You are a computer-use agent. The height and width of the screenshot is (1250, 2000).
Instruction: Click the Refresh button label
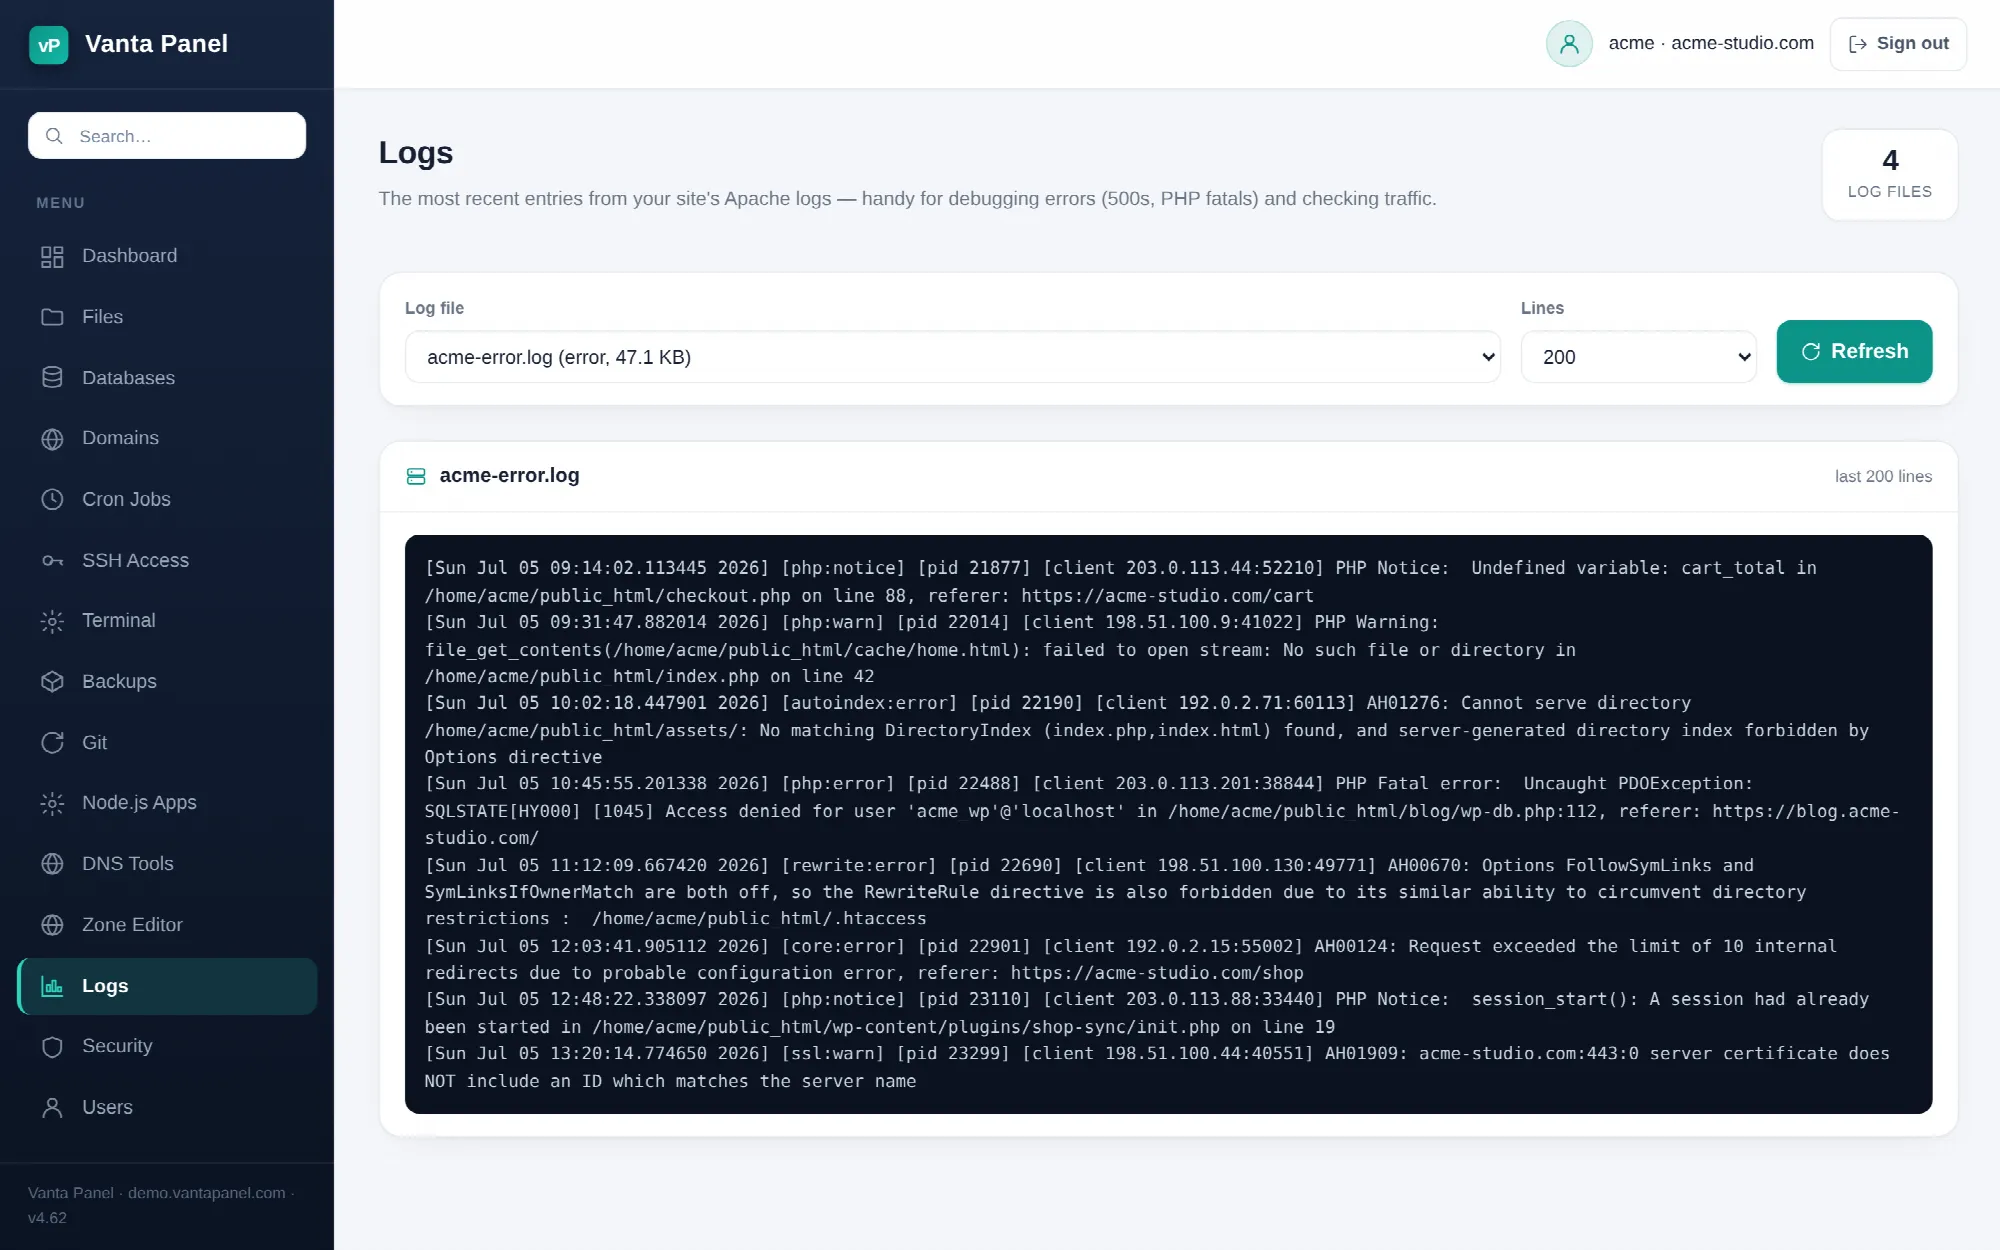point(1869,351)
